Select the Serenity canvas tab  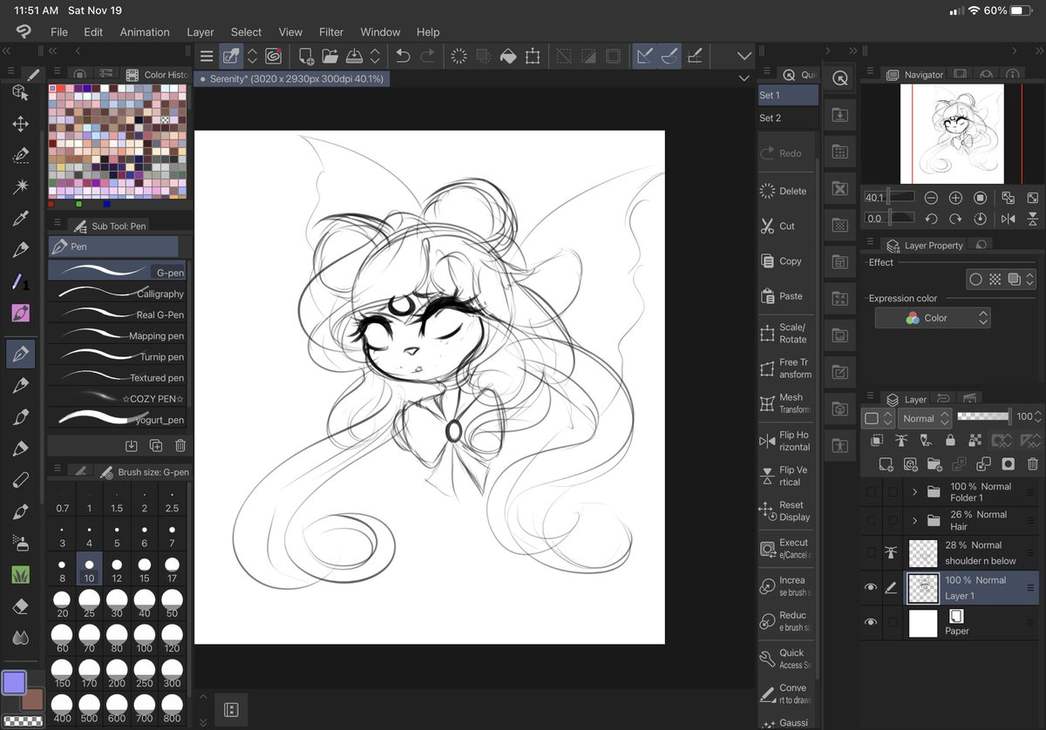coord(292,79)
